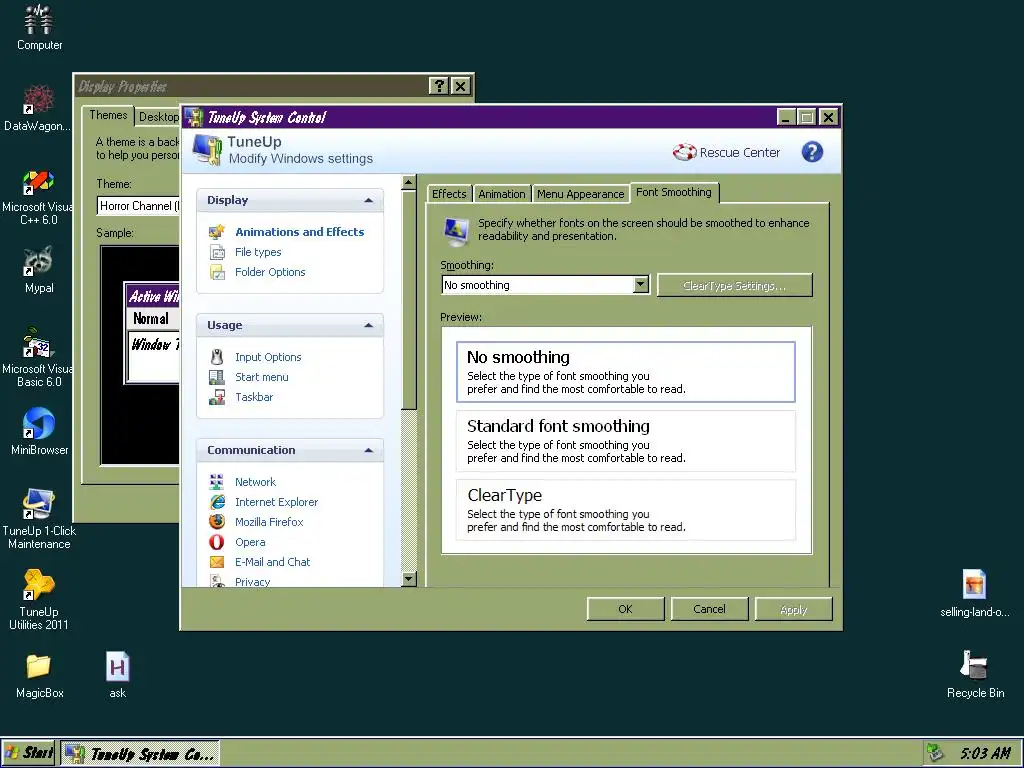Screen dimensions: 1024x768
Task: Click Display Properties help question button
Action: [439, 86]
